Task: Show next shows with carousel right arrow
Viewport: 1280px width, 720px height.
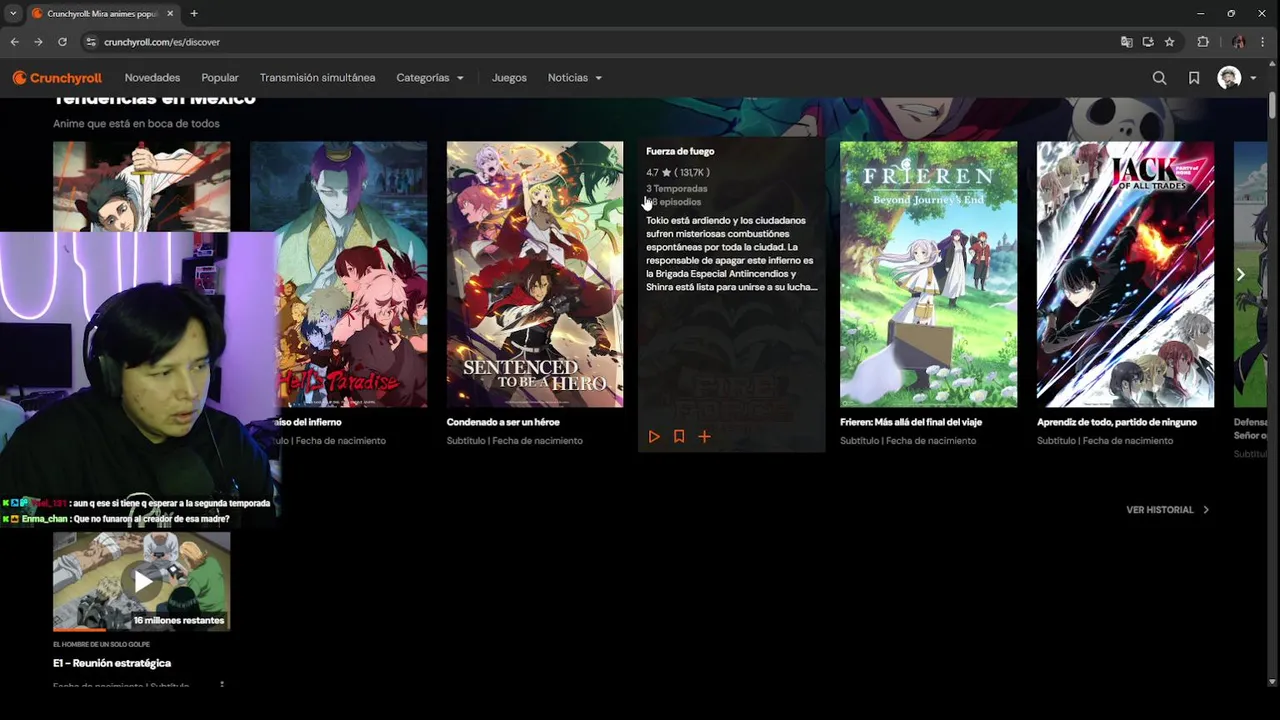Action: pos(1240,274)
